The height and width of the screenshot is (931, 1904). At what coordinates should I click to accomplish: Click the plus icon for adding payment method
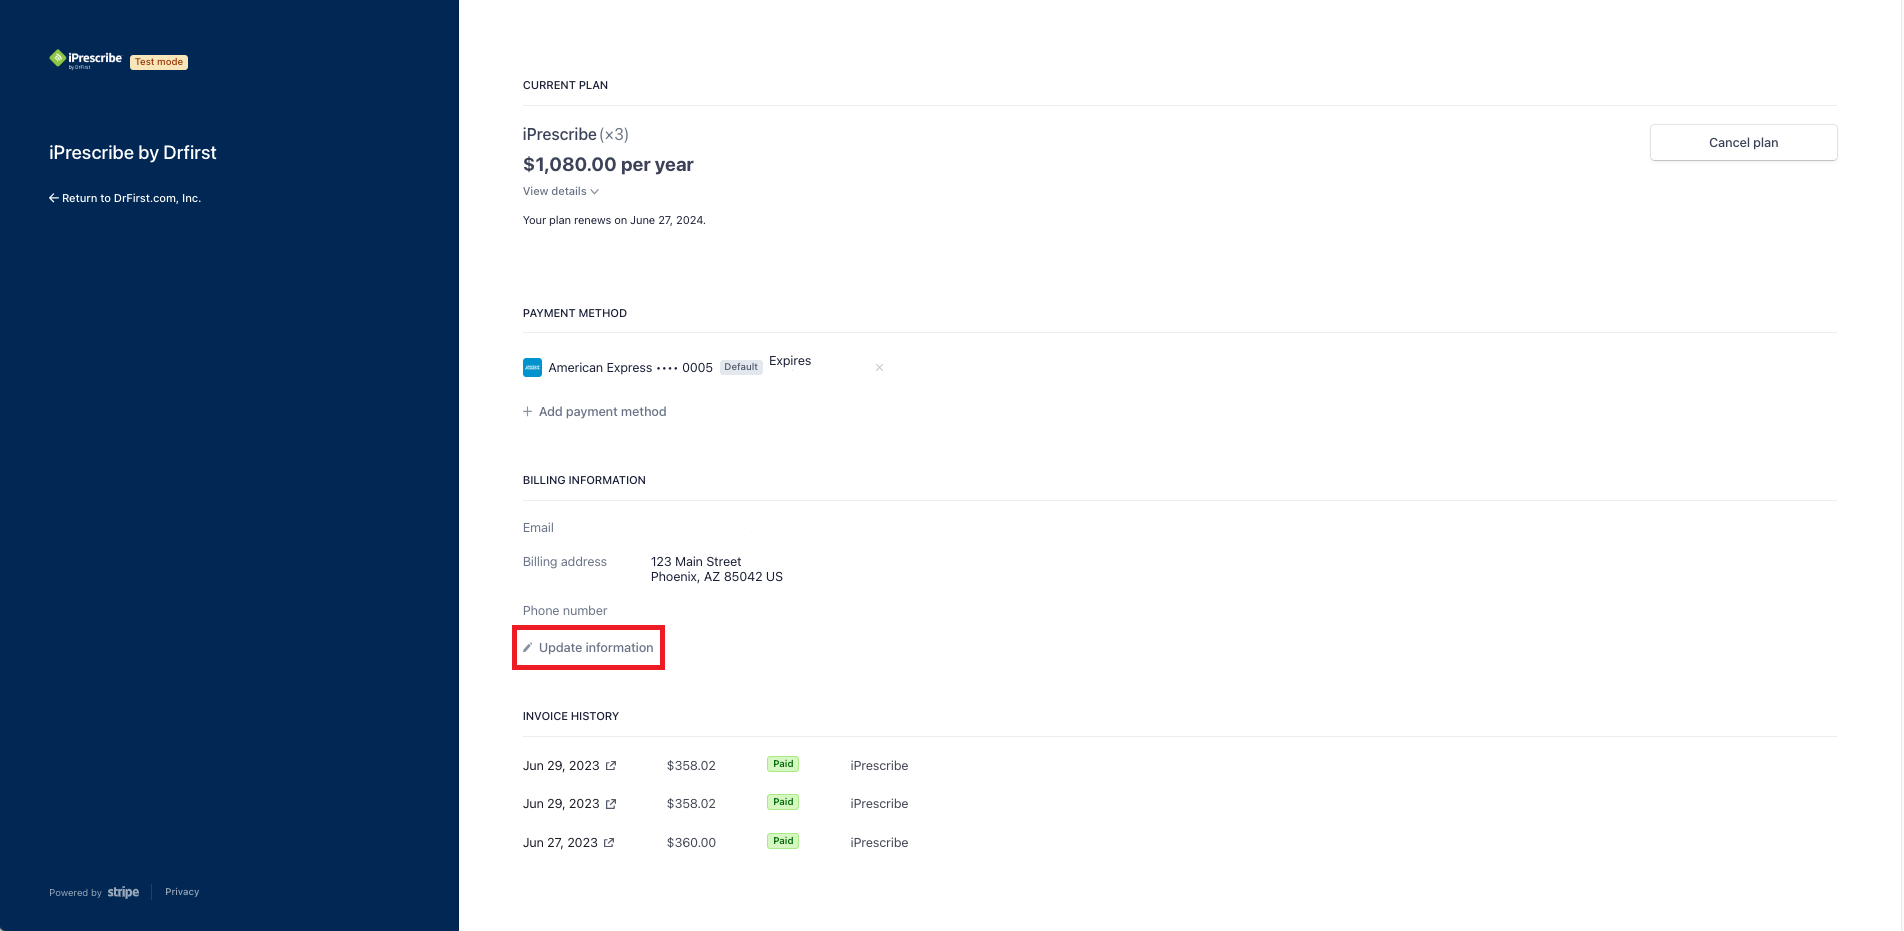click(528, 412)
